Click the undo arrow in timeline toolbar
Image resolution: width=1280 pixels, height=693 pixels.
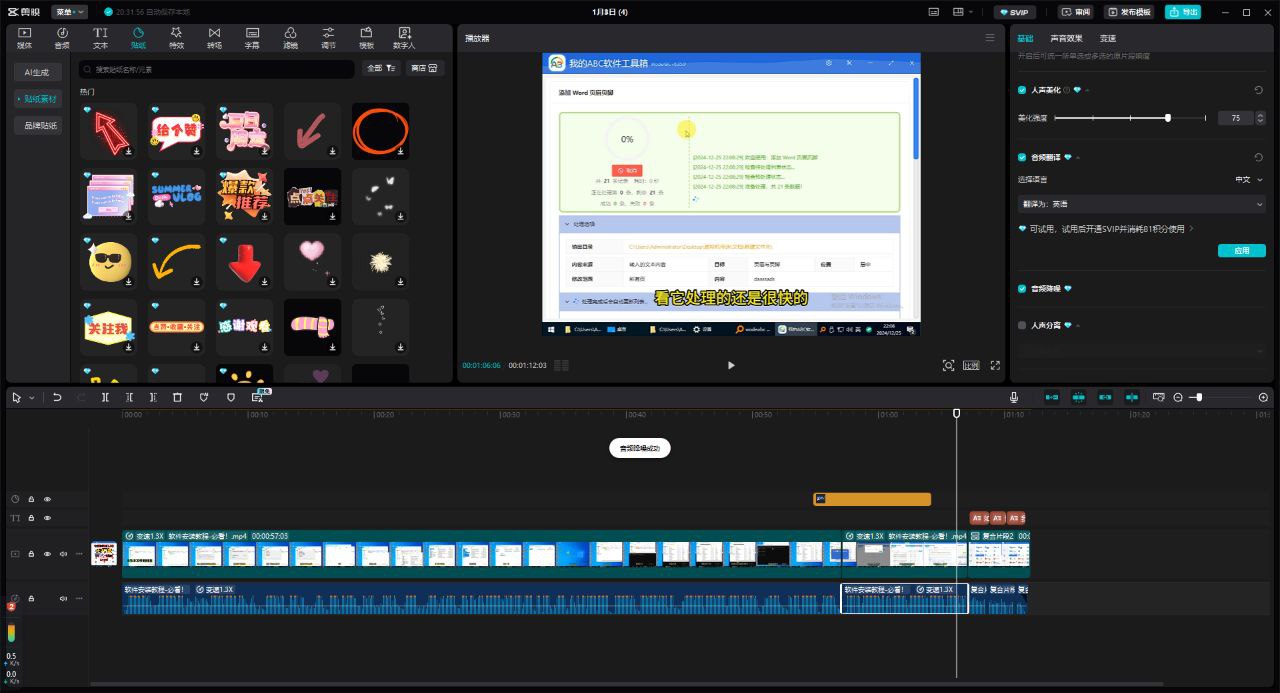tap(57, 397)
